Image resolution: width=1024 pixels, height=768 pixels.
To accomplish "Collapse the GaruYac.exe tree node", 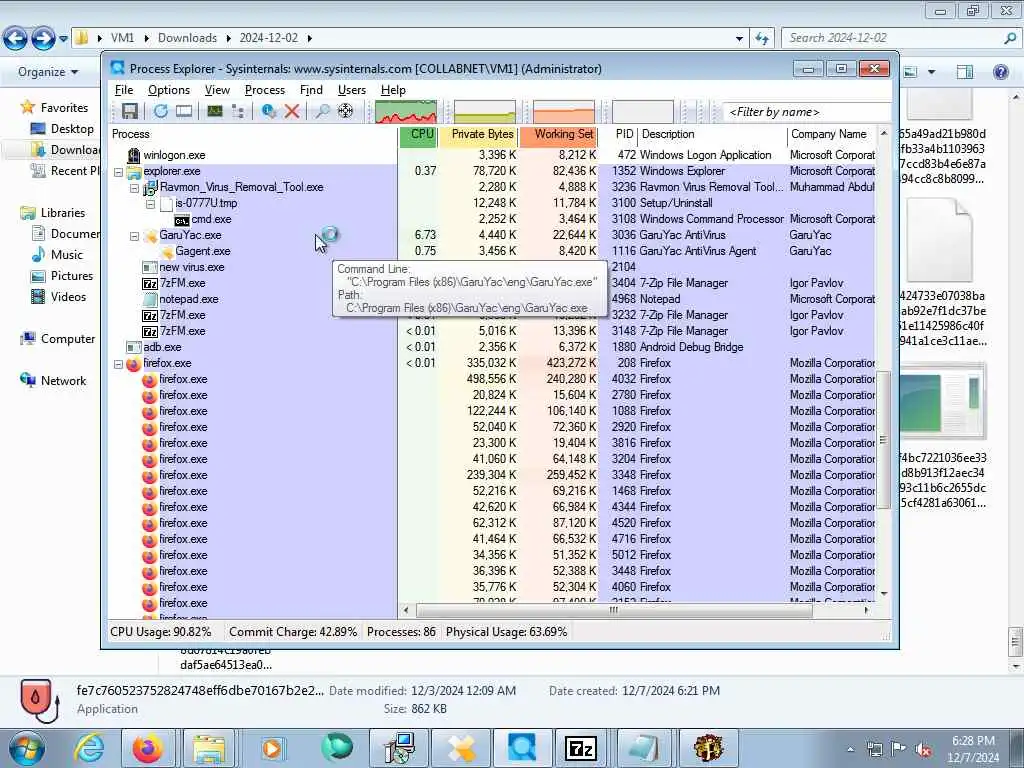I will 135,236.
